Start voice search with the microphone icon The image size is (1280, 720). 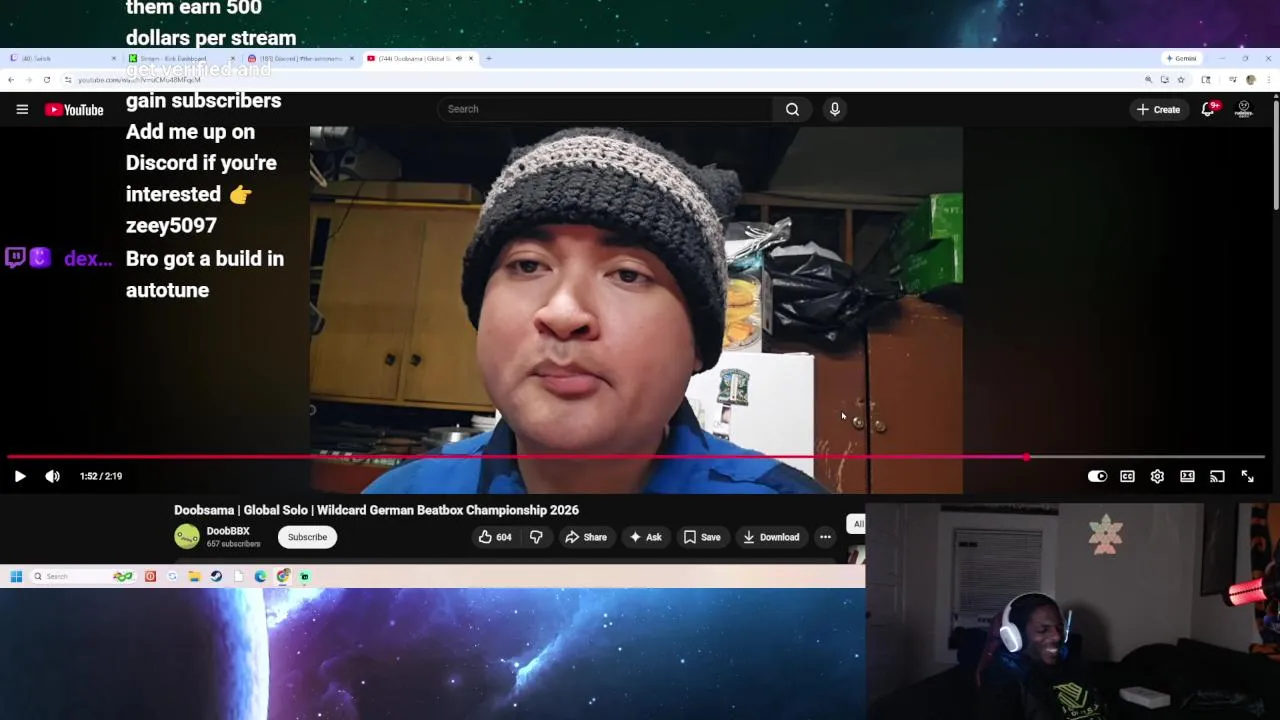pyautogui.click(x=835, y=109)
